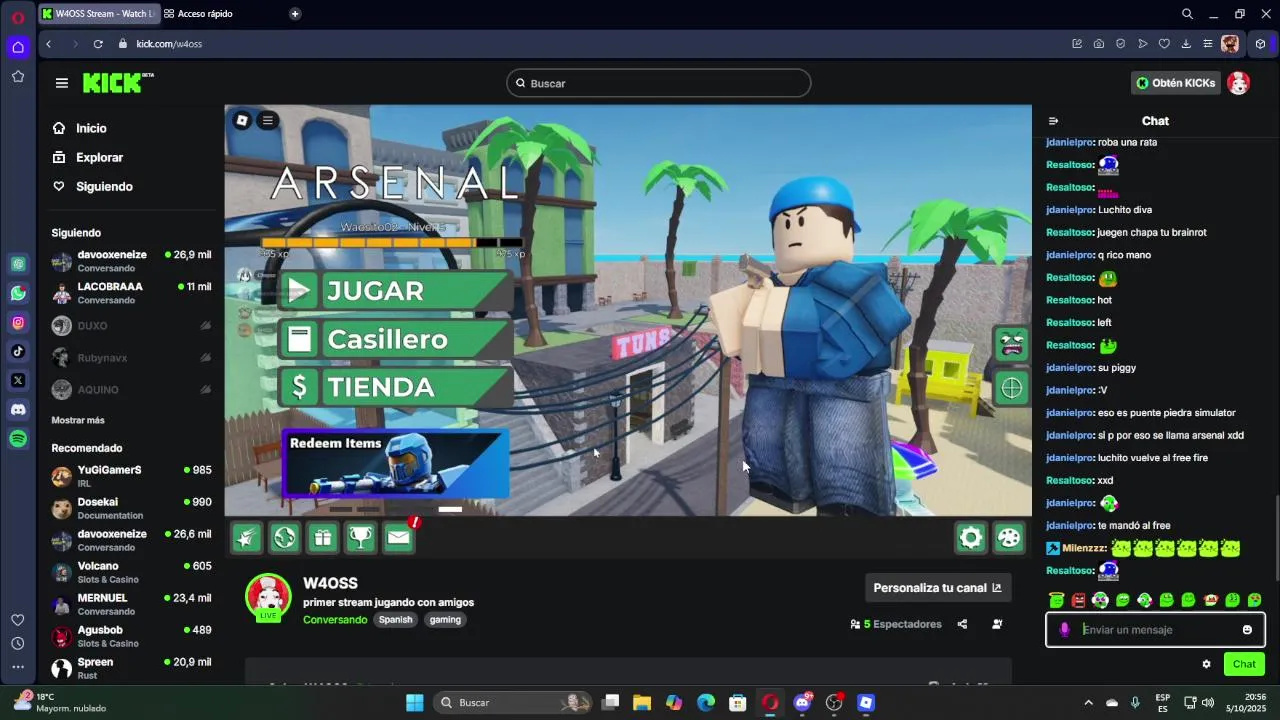This screenshot has height=720, width=1280.
Task: Open Discord in Opera sidebar
Action: pos(18,409)
